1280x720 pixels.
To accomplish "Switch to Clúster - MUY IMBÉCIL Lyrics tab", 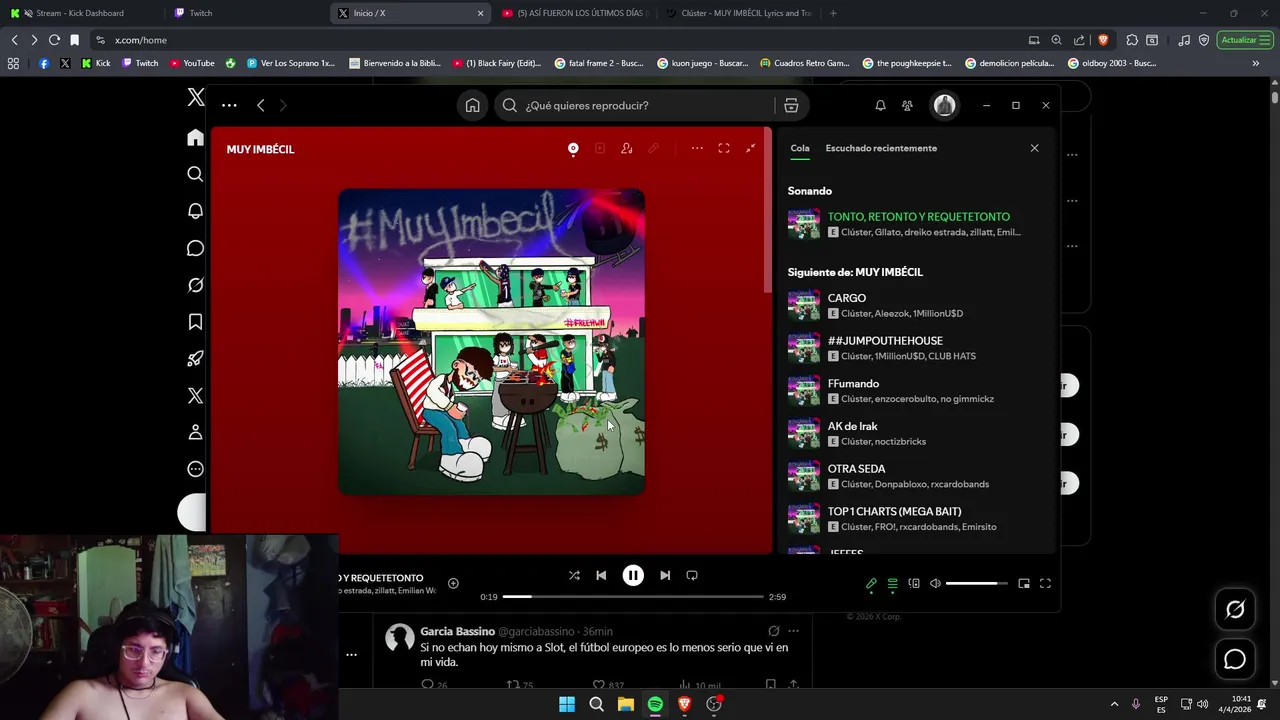I will (x=738, y=13).
